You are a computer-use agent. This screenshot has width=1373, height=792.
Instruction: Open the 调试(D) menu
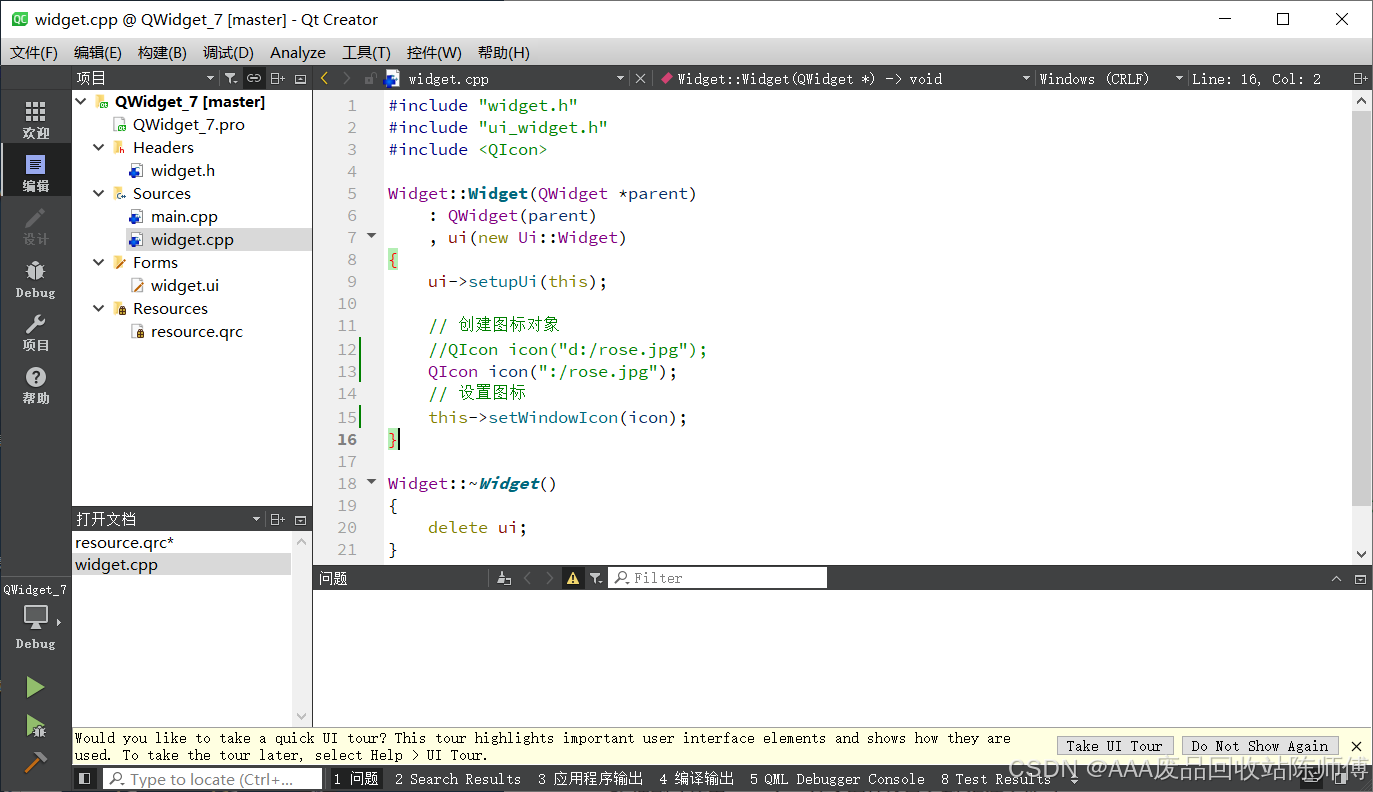tap(228, 52)
